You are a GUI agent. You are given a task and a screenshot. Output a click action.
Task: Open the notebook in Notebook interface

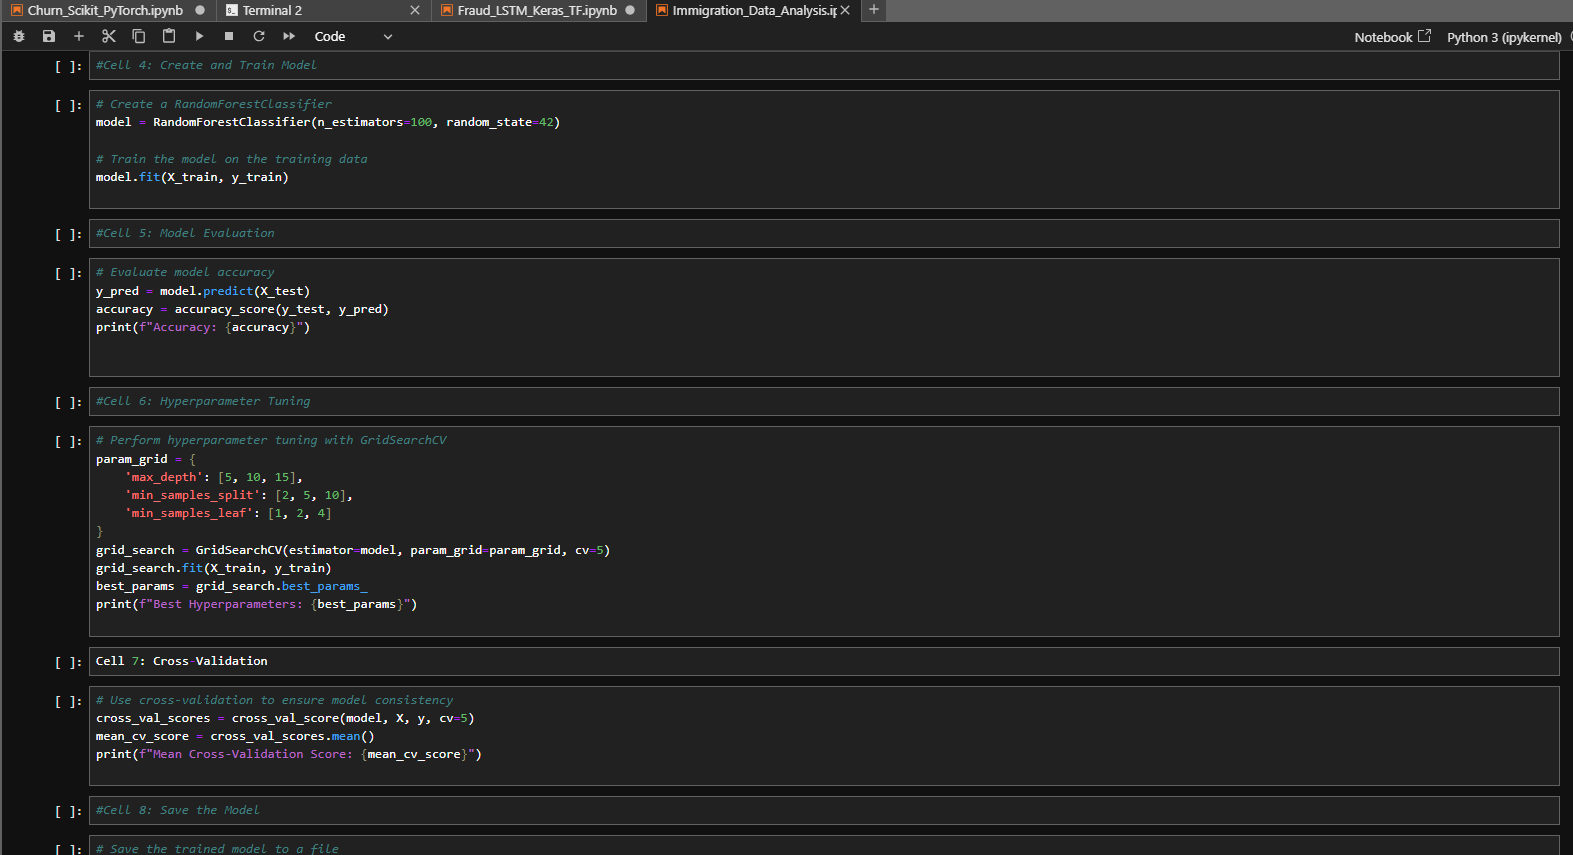point(1392,37)
